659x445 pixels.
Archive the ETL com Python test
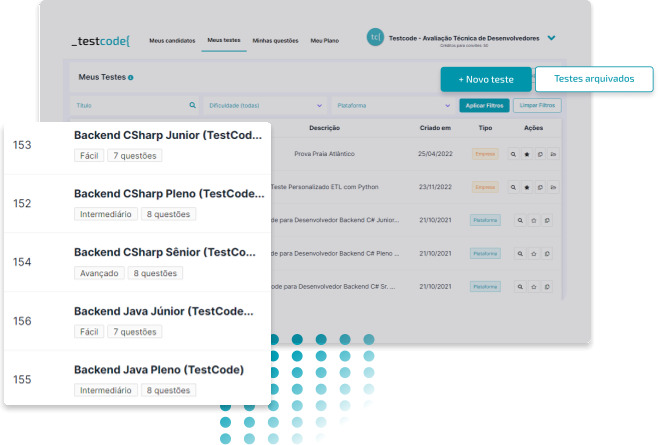tap(553, 187)
